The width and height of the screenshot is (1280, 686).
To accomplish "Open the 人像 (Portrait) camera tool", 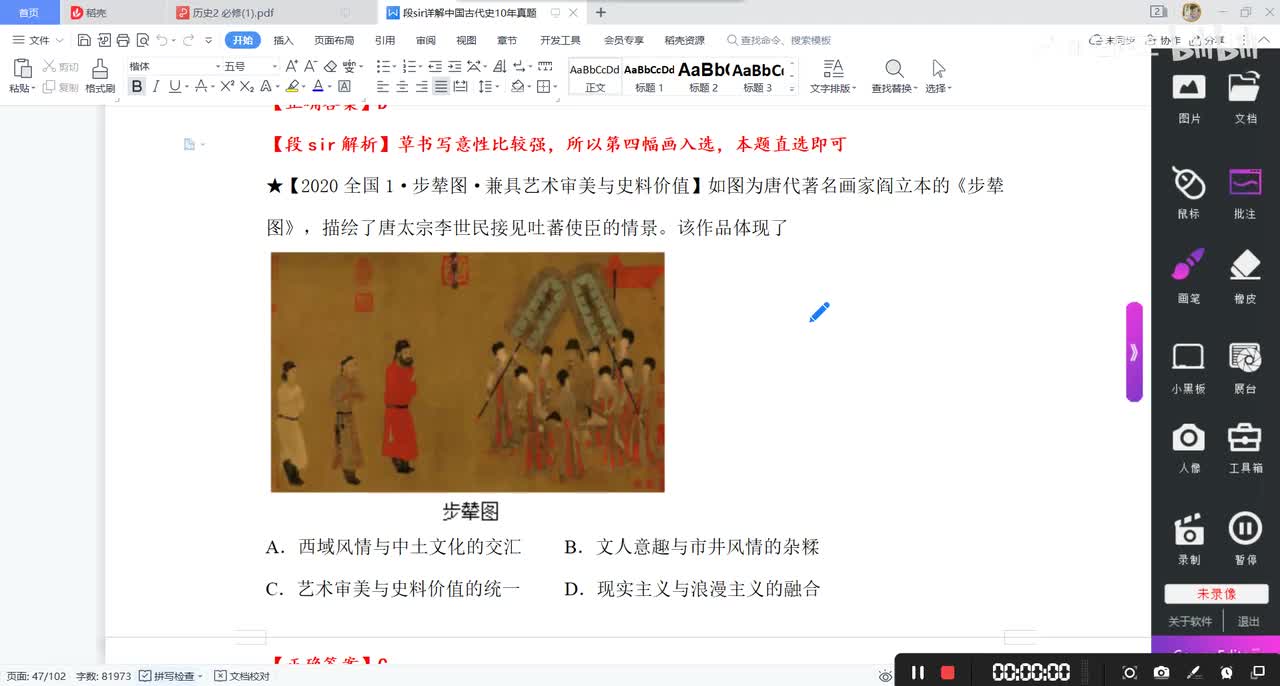I will coord(1189,448).
